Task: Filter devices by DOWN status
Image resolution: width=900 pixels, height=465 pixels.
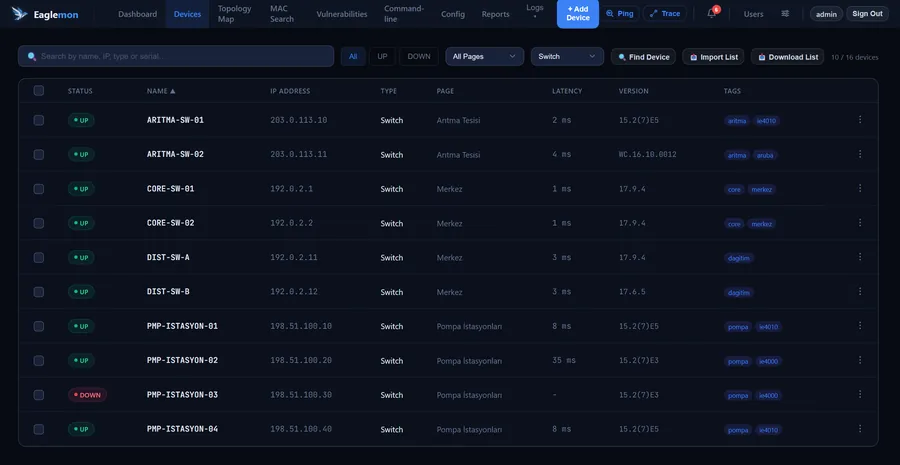Action: tap(418, 56)
